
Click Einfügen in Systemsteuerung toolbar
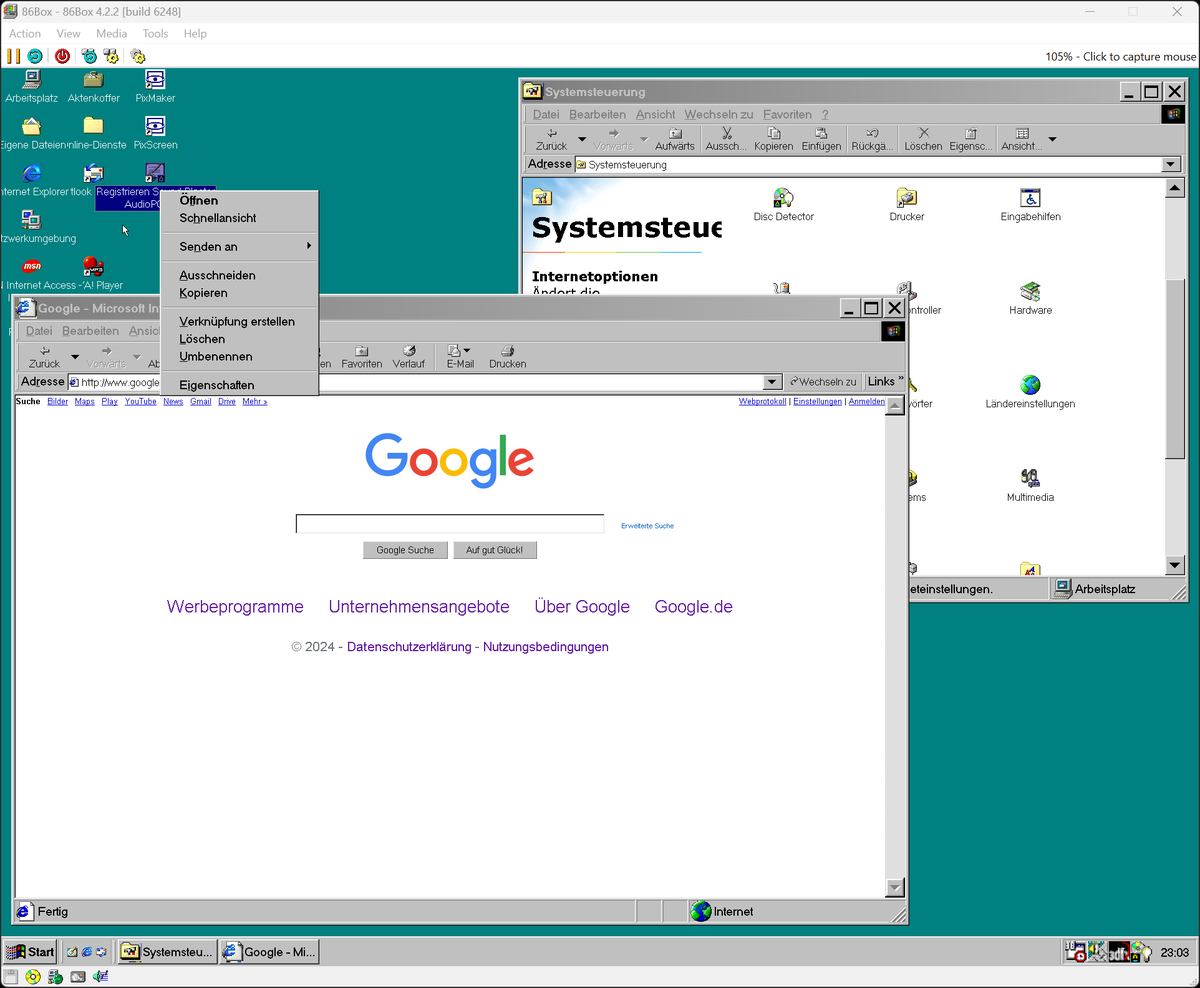(821, 139)
